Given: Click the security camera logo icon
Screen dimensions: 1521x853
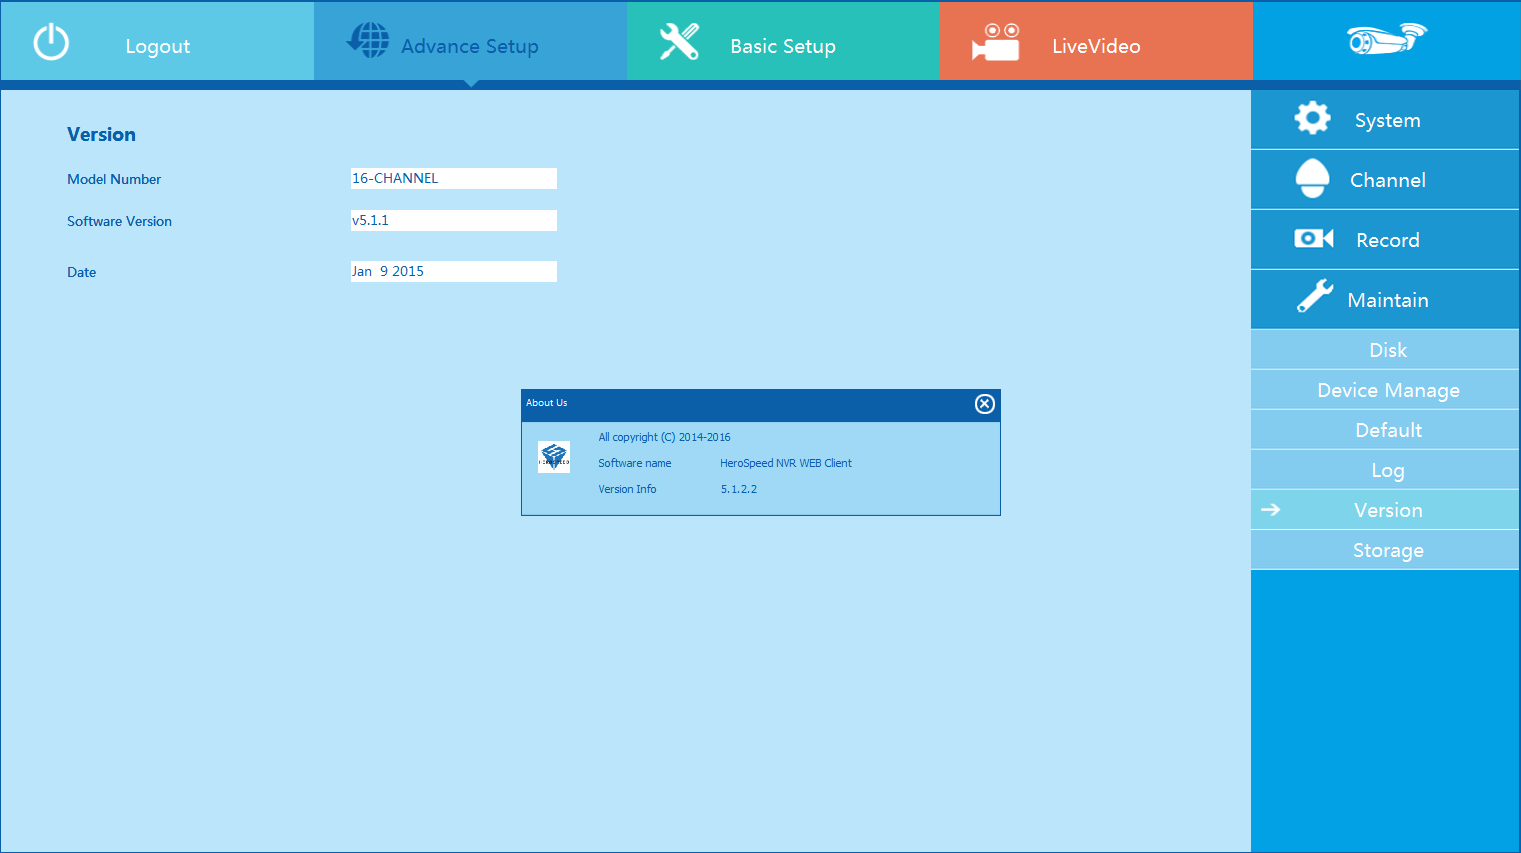Looking at the screenshot, I should pyautogui.click(x=1386, y=39).
